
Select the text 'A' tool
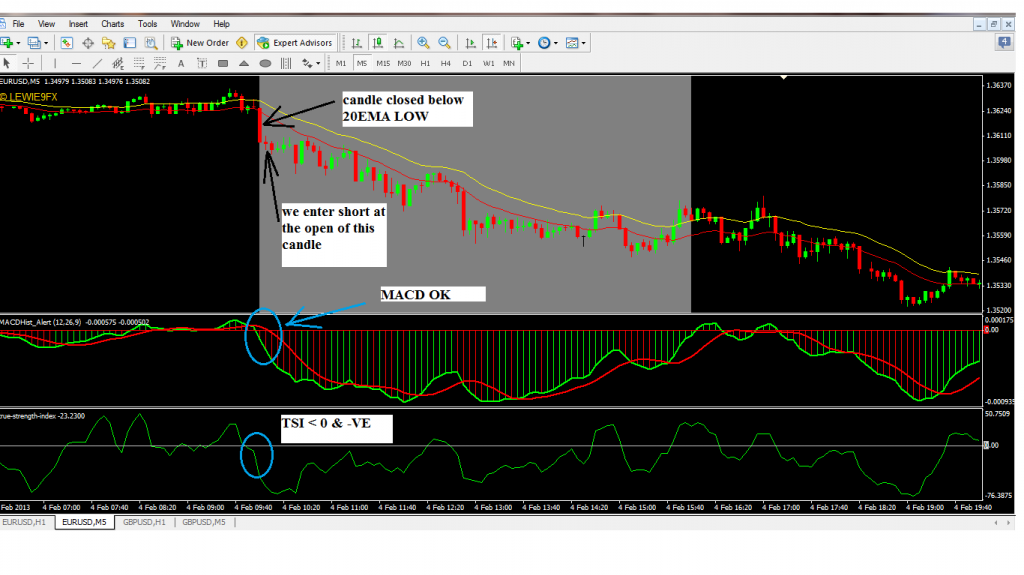tap(181, 63)
